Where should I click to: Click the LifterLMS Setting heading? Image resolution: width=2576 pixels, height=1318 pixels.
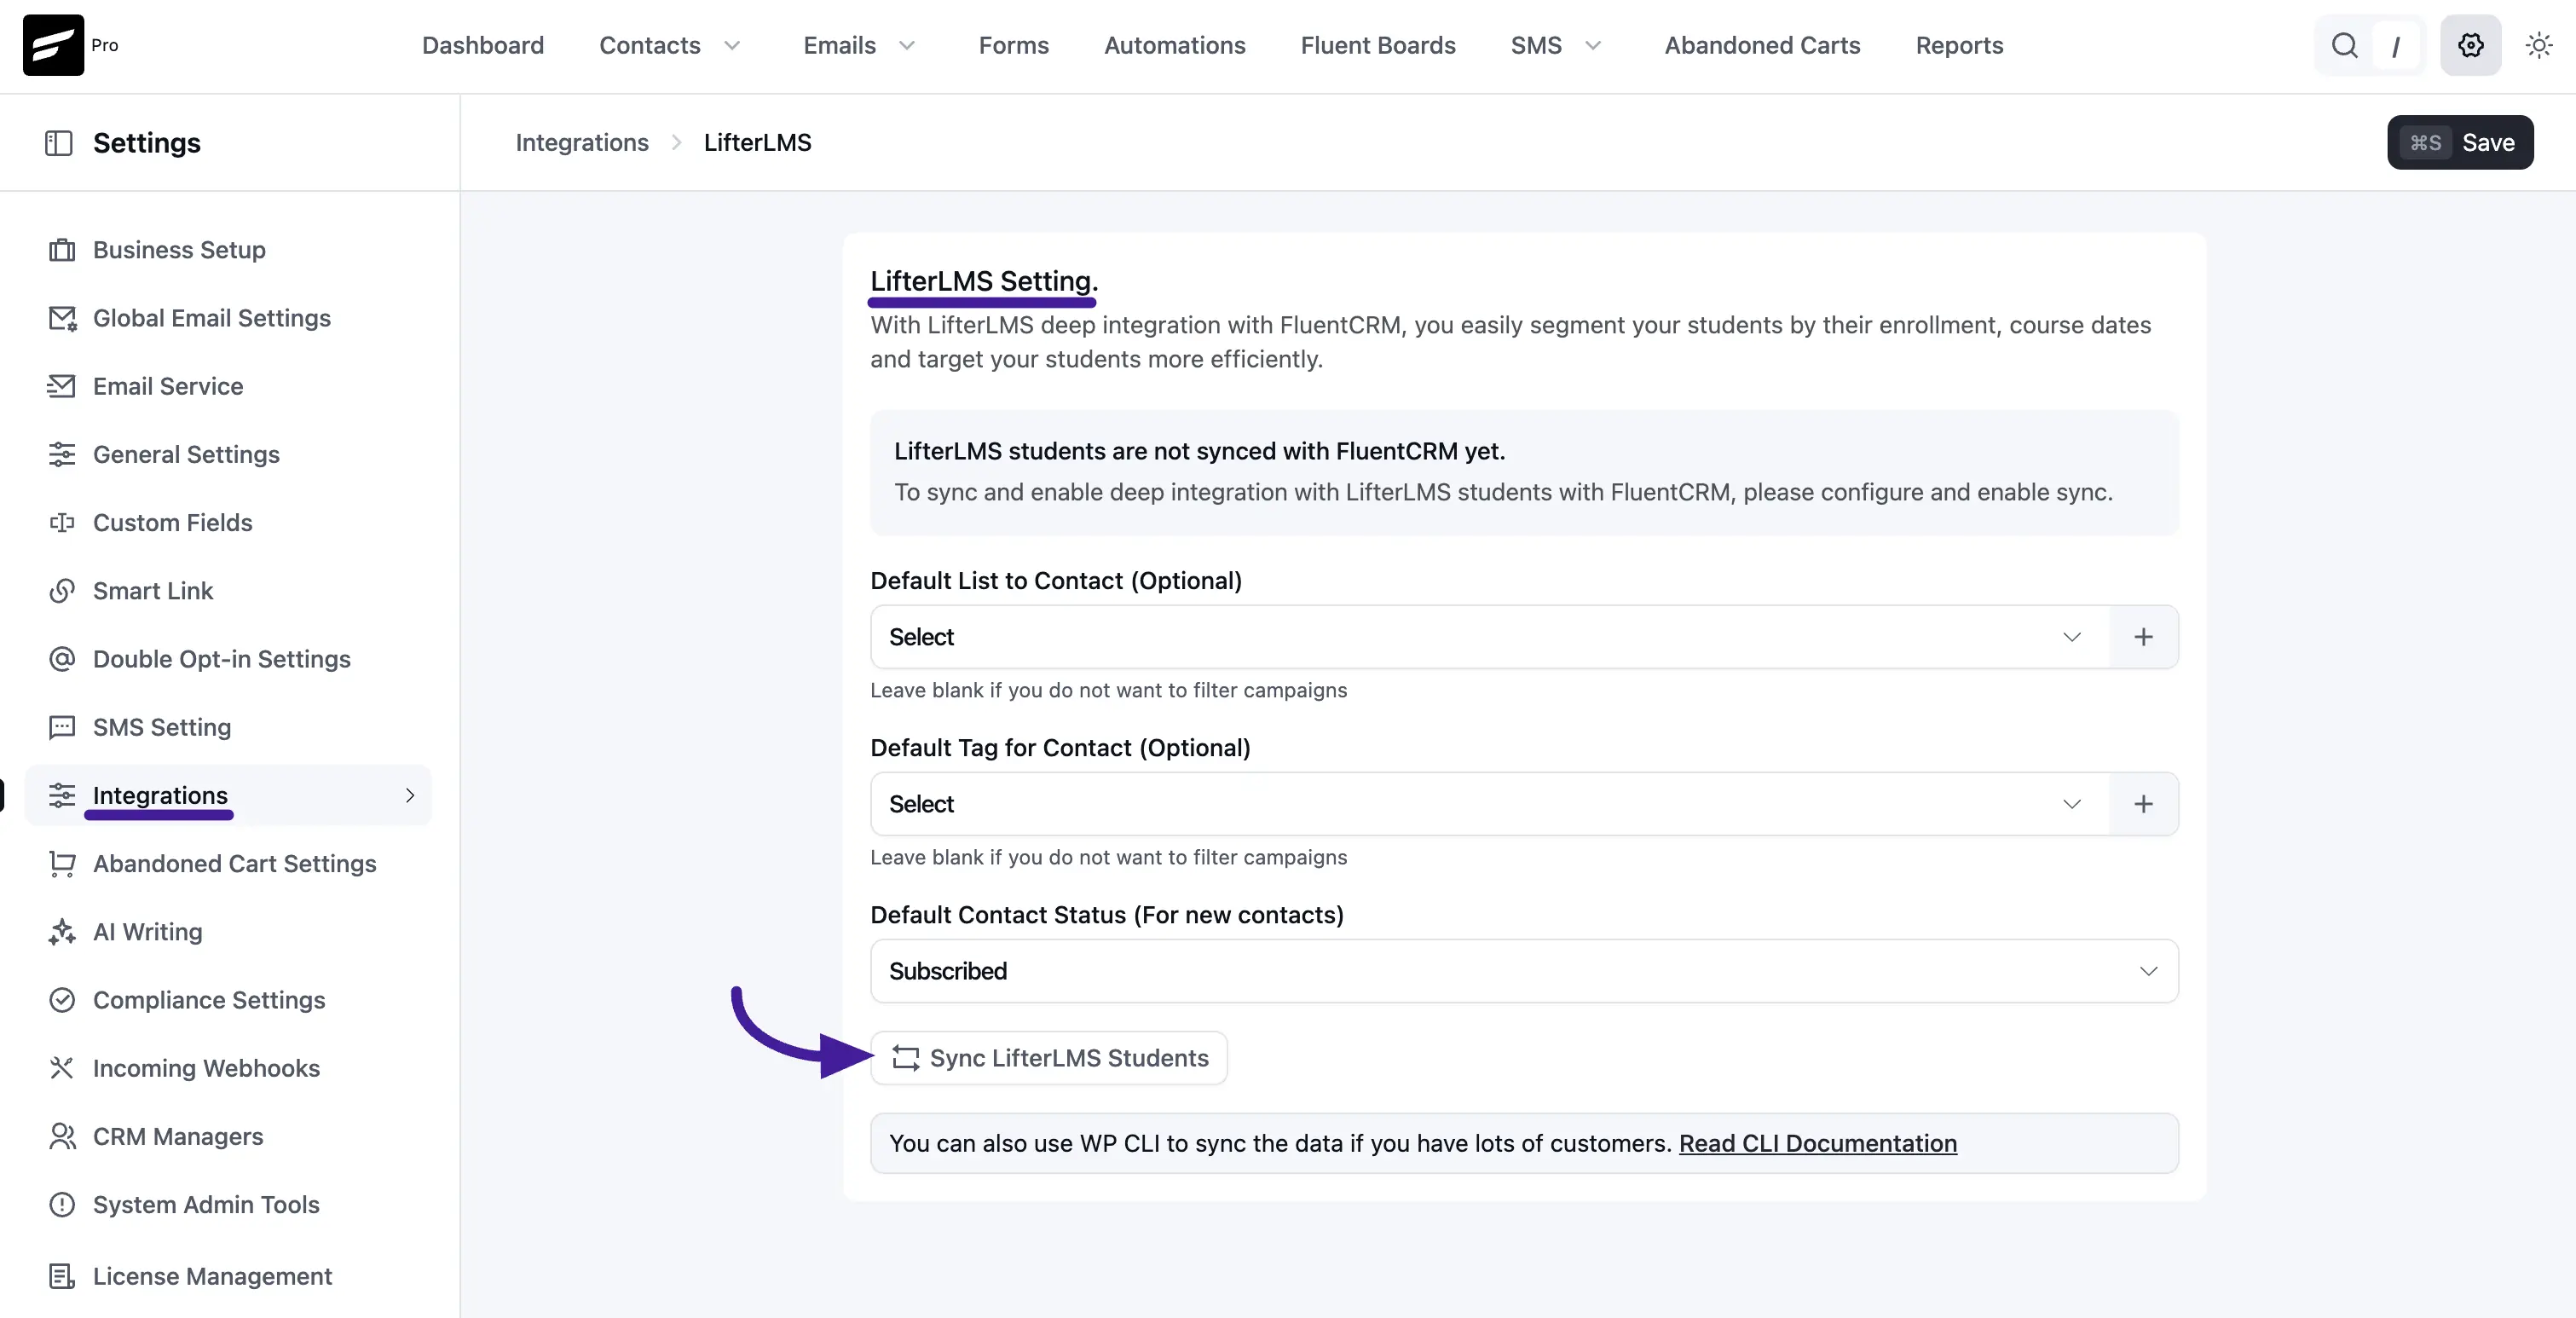[984, 281]
